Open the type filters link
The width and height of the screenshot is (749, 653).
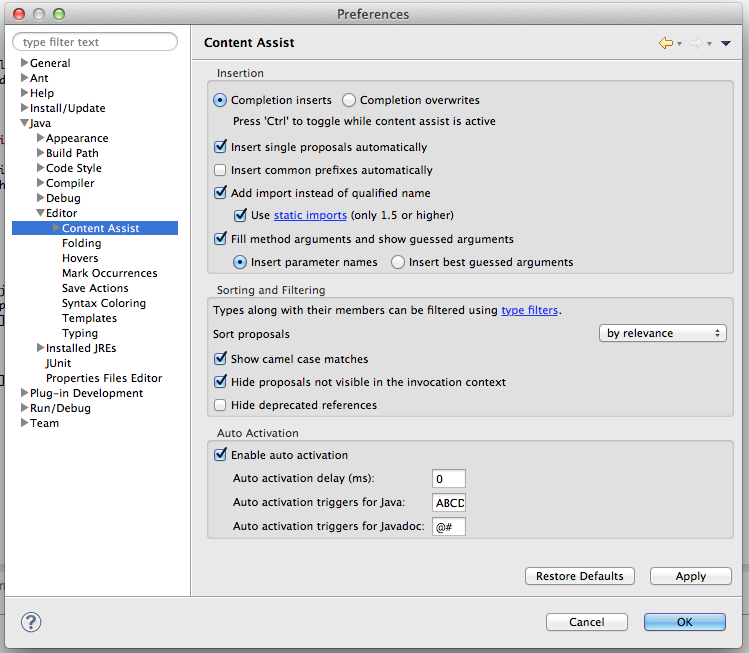(529, 310)
